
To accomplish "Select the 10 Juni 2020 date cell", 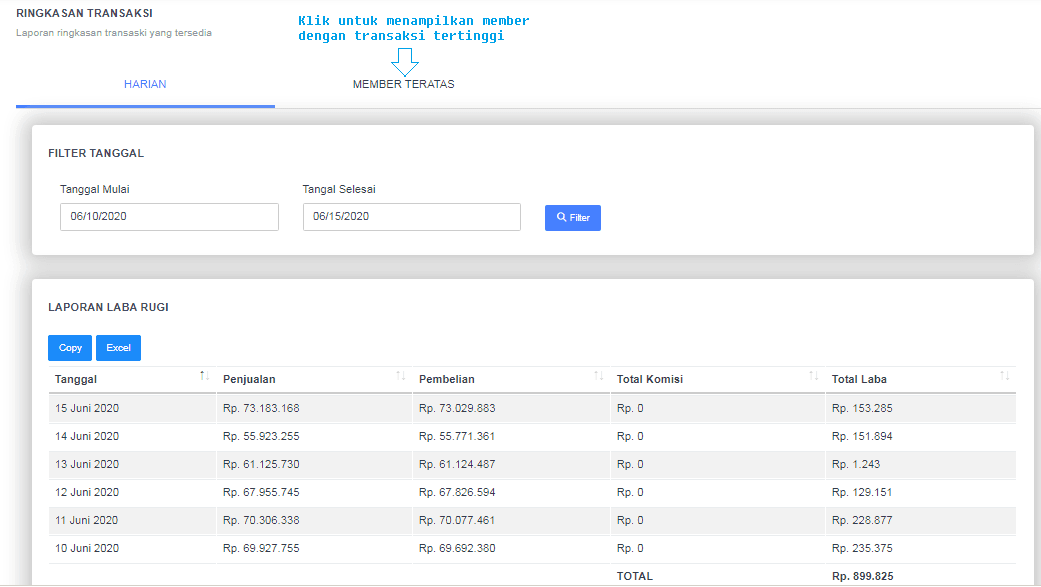I will coord(87,548).
